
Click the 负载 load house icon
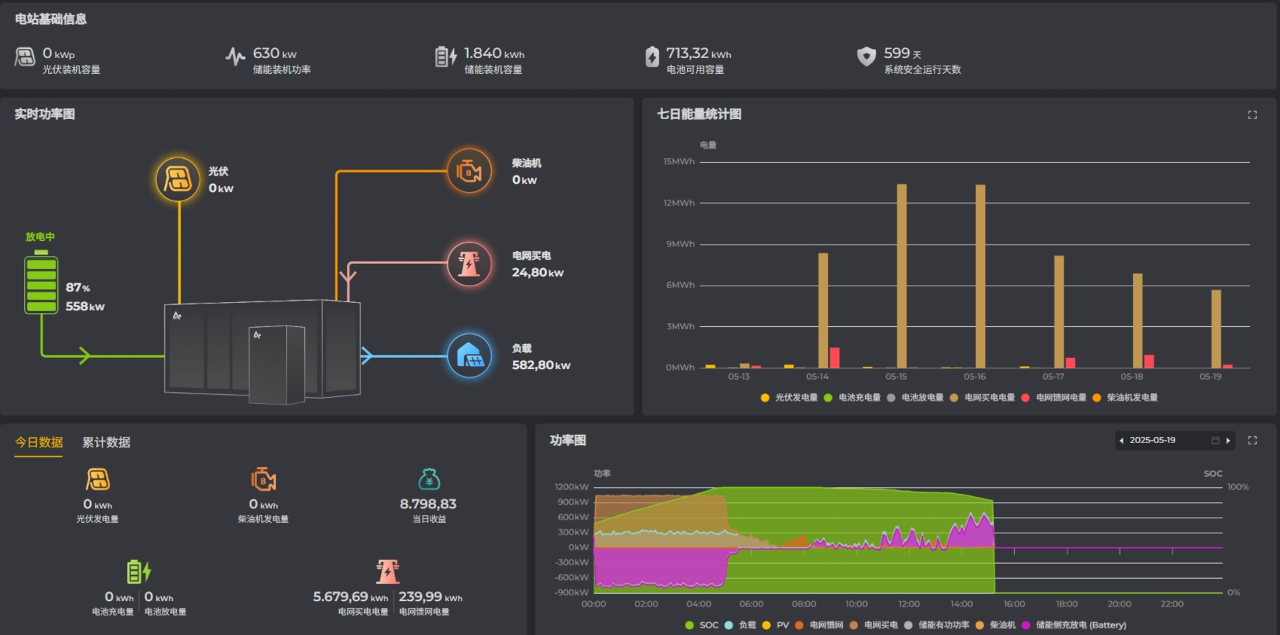(x=469, y=356)
